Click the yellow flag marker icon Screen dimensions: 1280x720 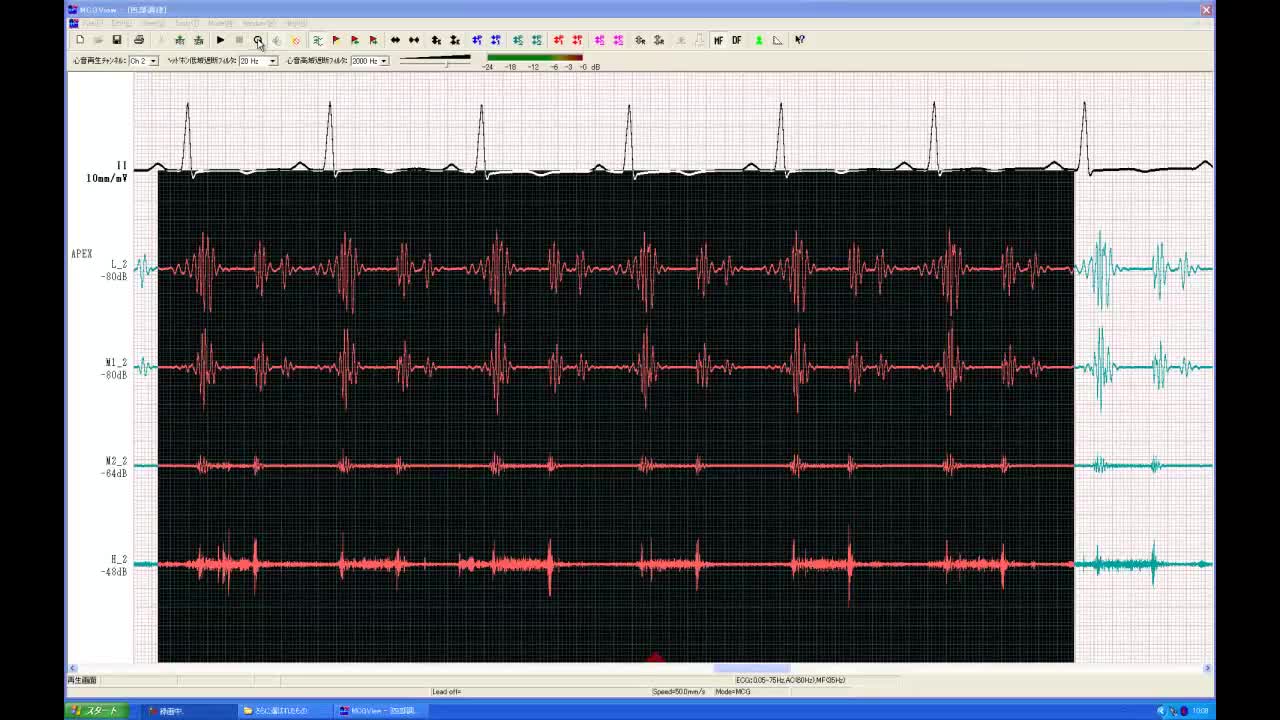coord(336,40)
